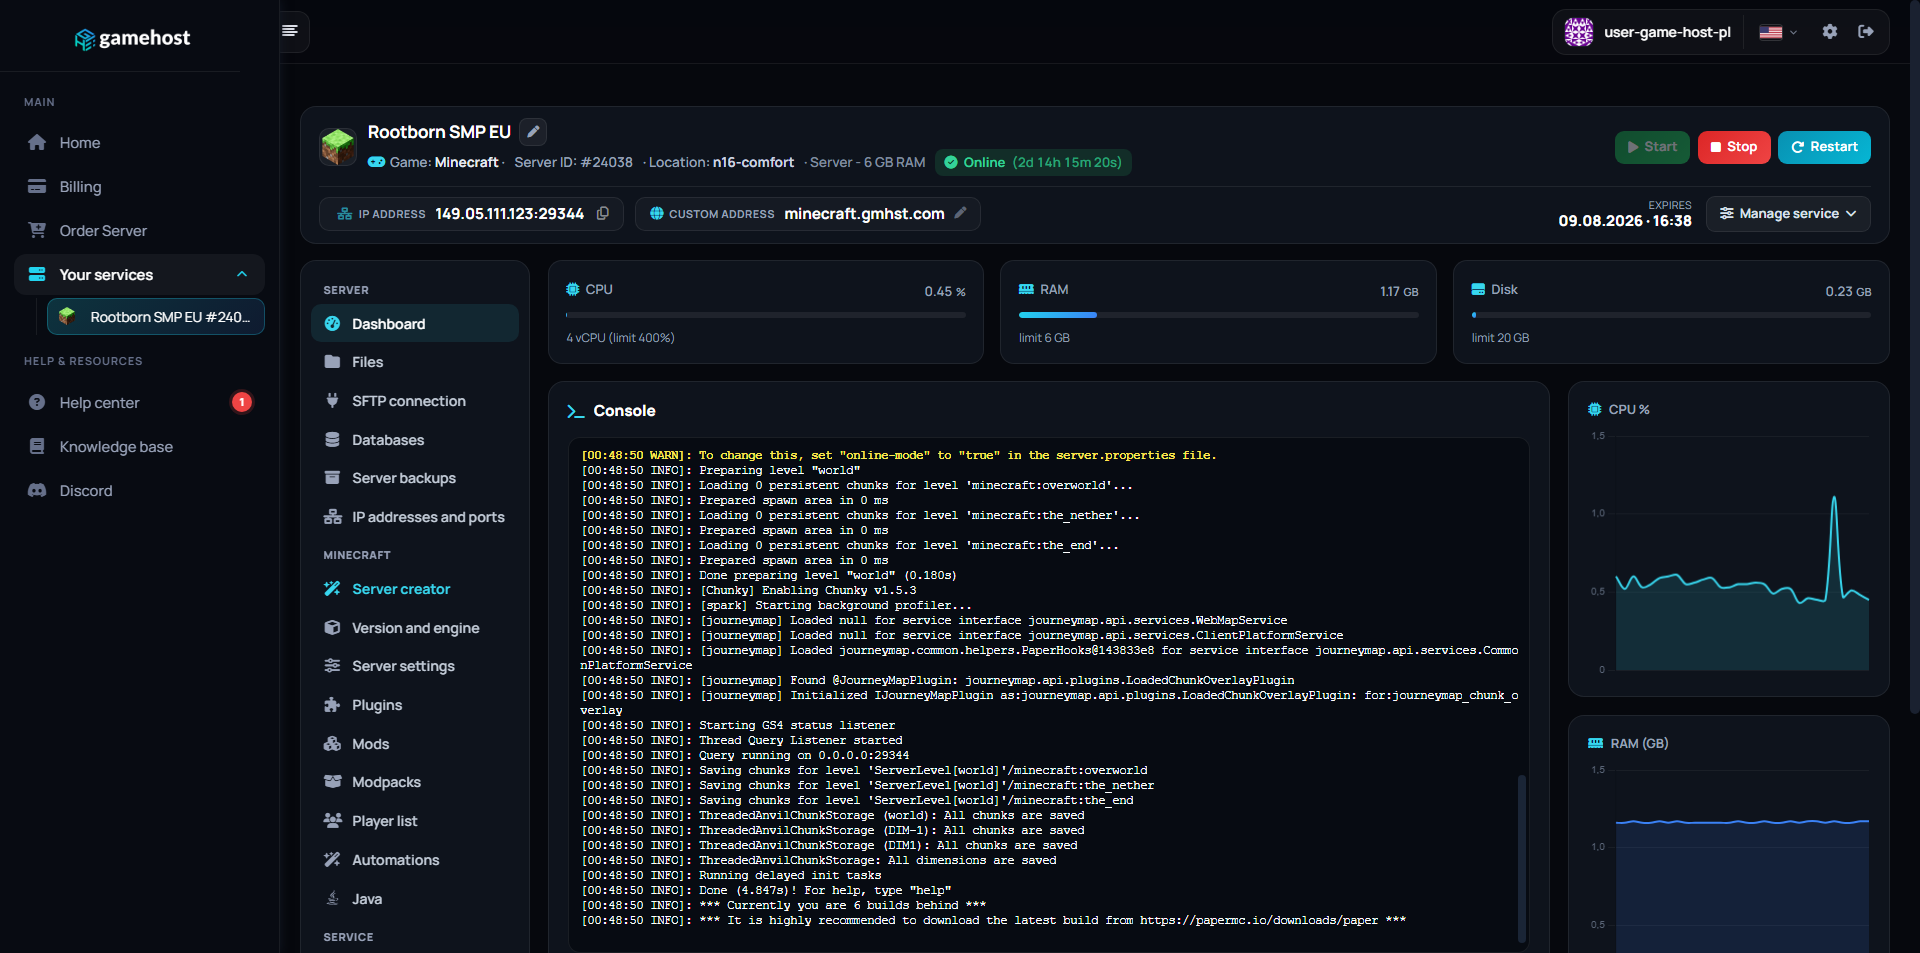The image size is (1920, 953).
Task: Open Server backups page
Action: click(415, 478)
